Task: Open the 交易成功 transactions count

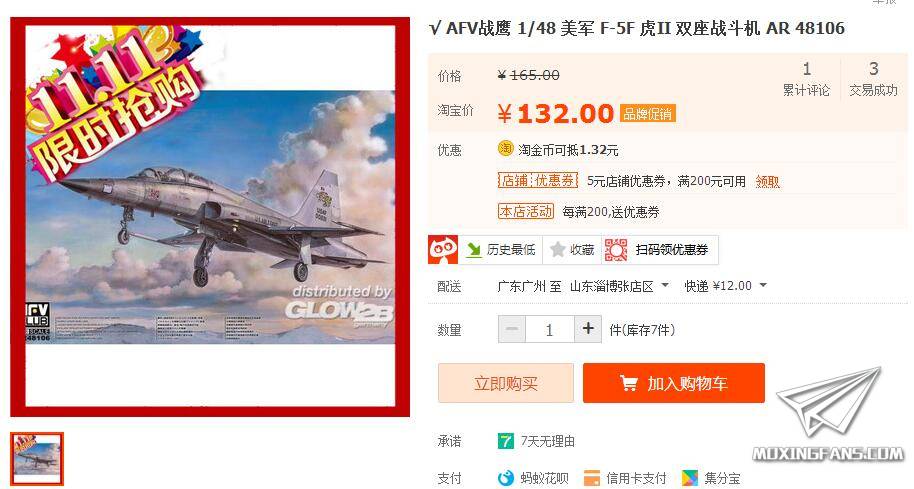Action: (873, 79)
